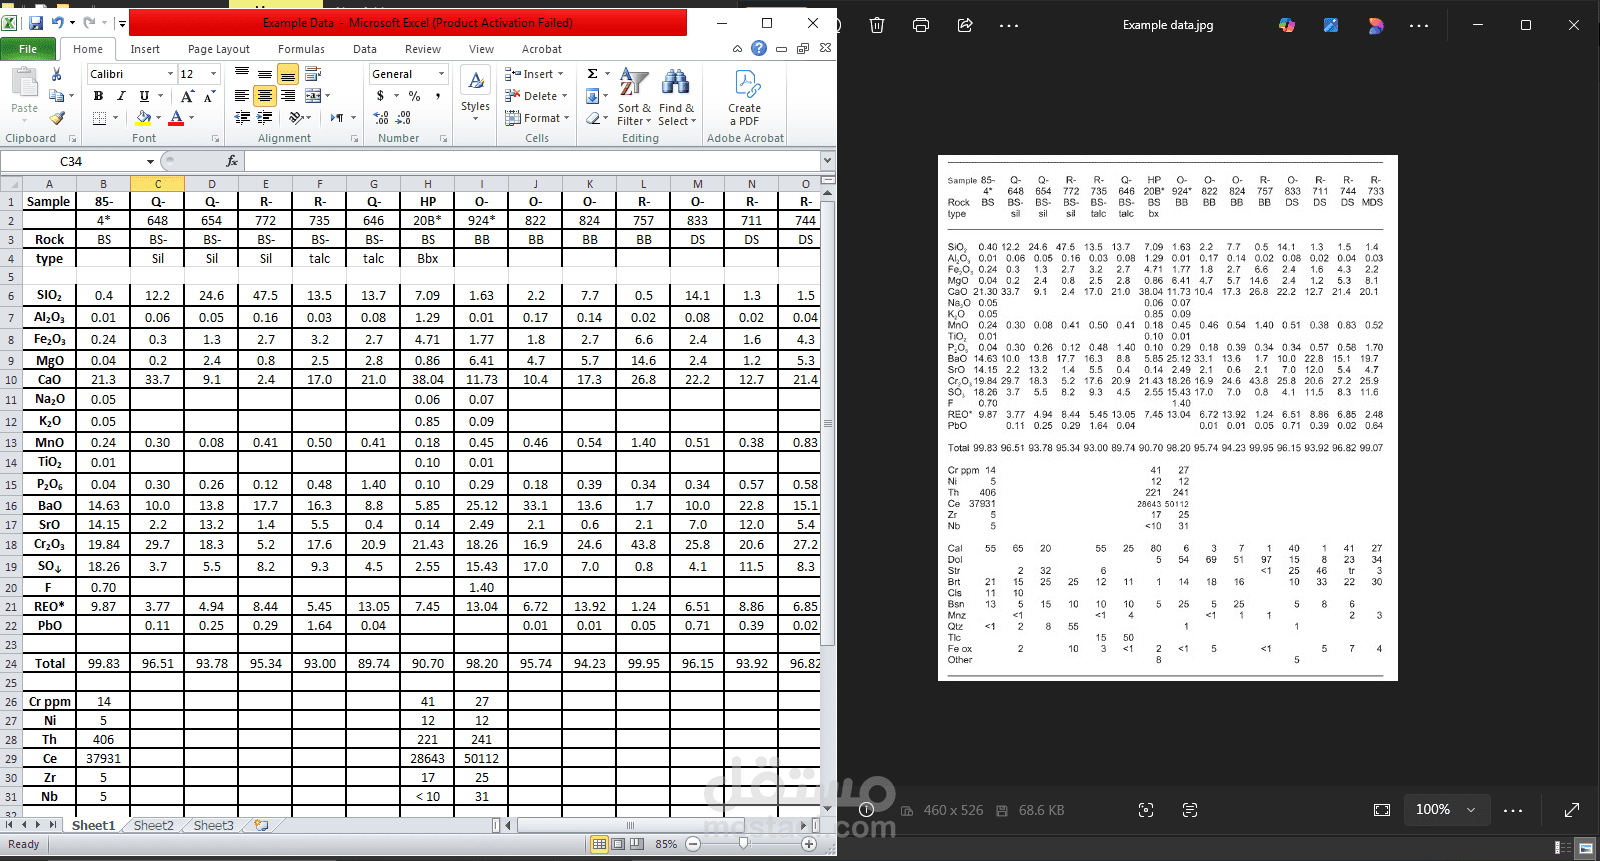Toggle Bold formatting
Screen dimensions: 1600x861
[98, 96]
